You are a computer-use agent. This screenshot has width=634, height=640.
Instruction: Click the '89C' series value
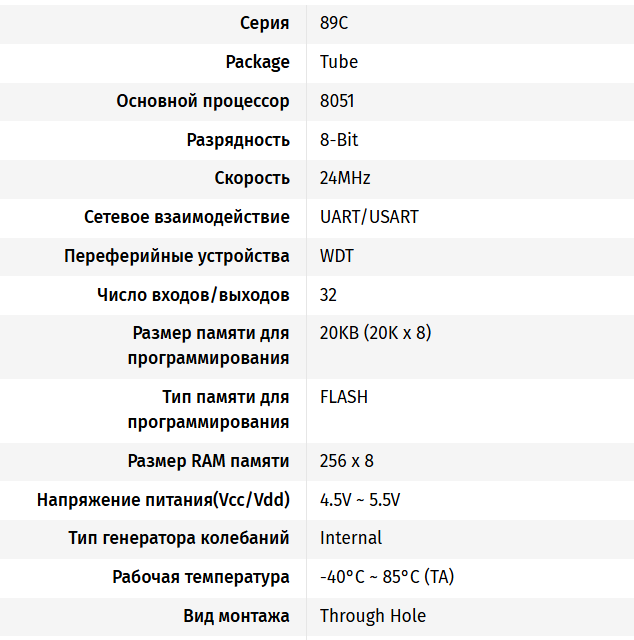335,23
